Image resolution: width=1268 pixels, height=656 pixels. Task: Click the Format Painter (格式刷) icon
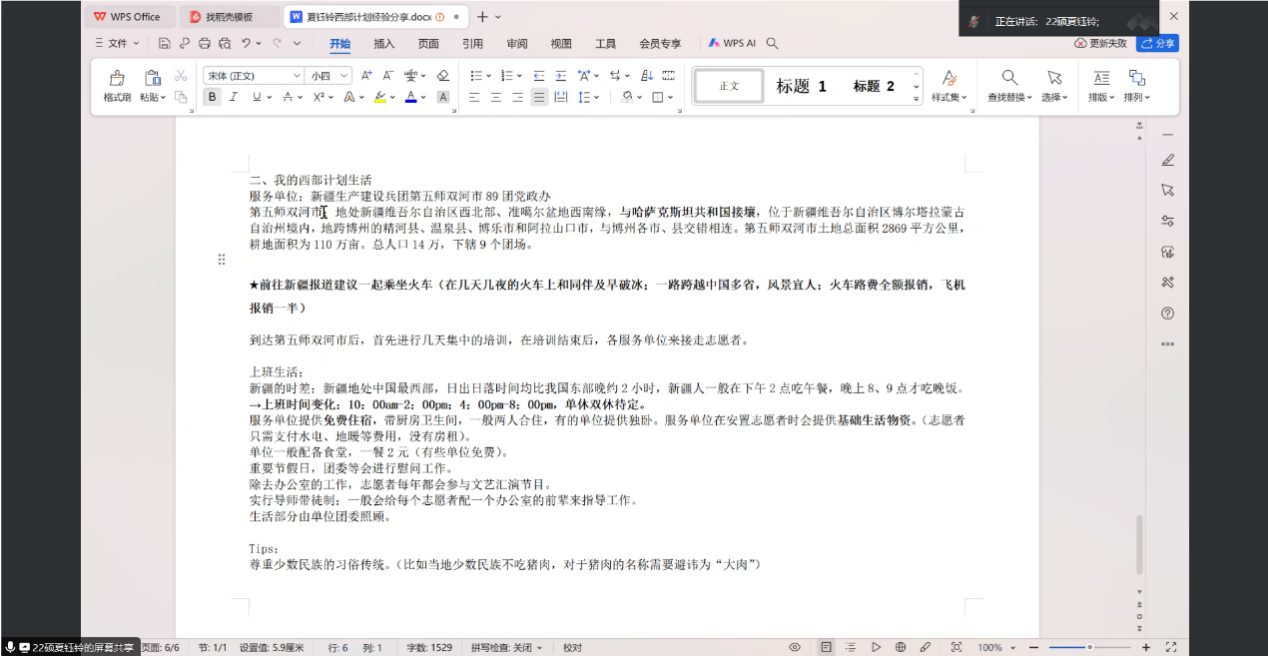(x=117, y=84)
